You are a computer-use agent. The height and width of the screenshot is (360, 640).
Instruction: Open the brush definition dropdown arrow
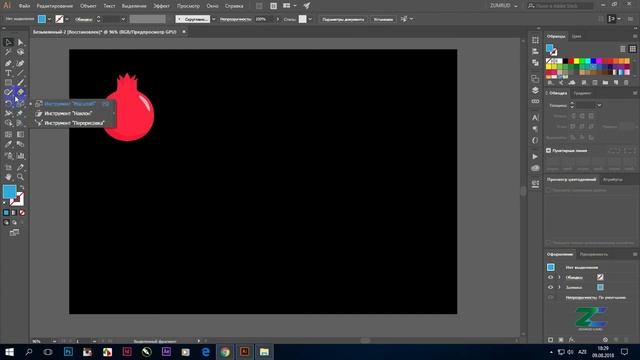point(213,19)
